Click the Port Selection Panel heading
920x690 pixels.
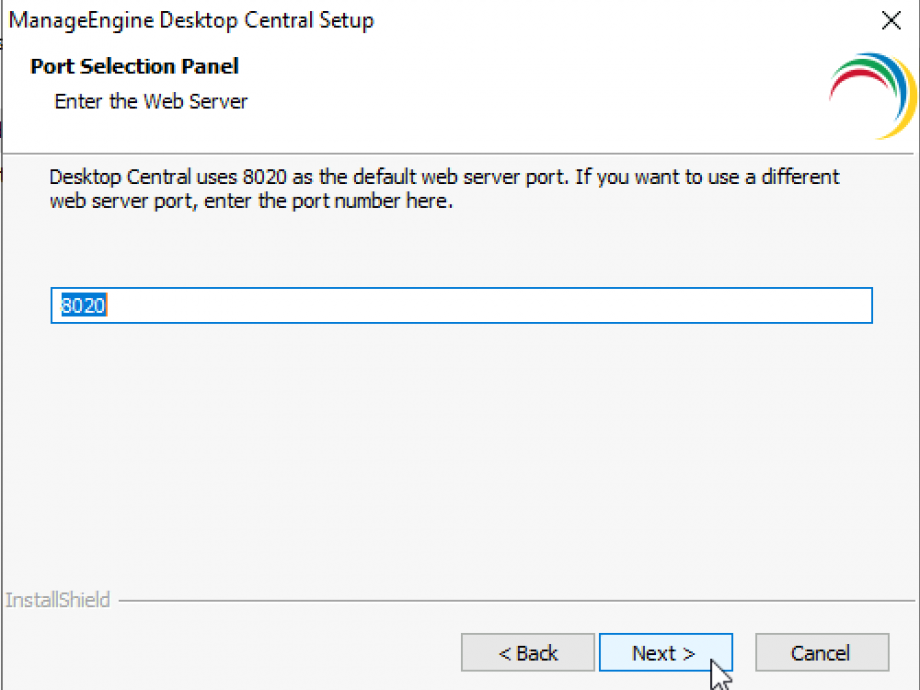134,66
